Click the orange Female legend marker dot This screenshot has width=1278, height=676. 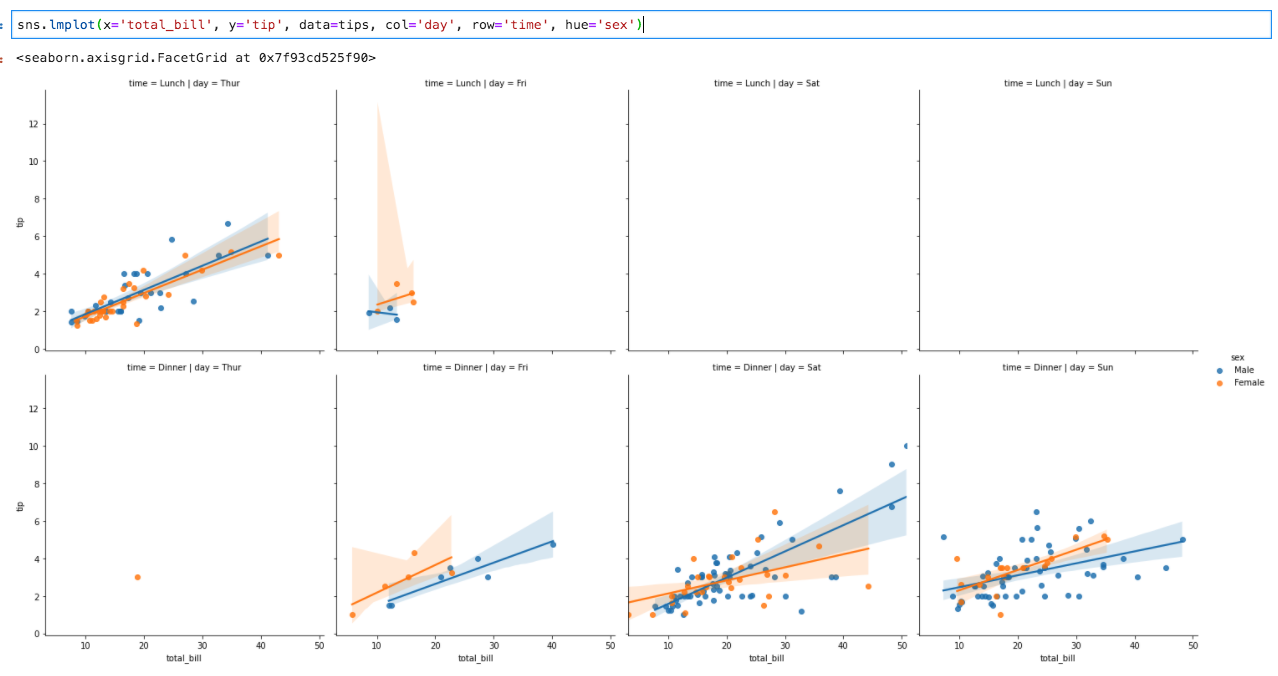click(x=1220, y=383)
